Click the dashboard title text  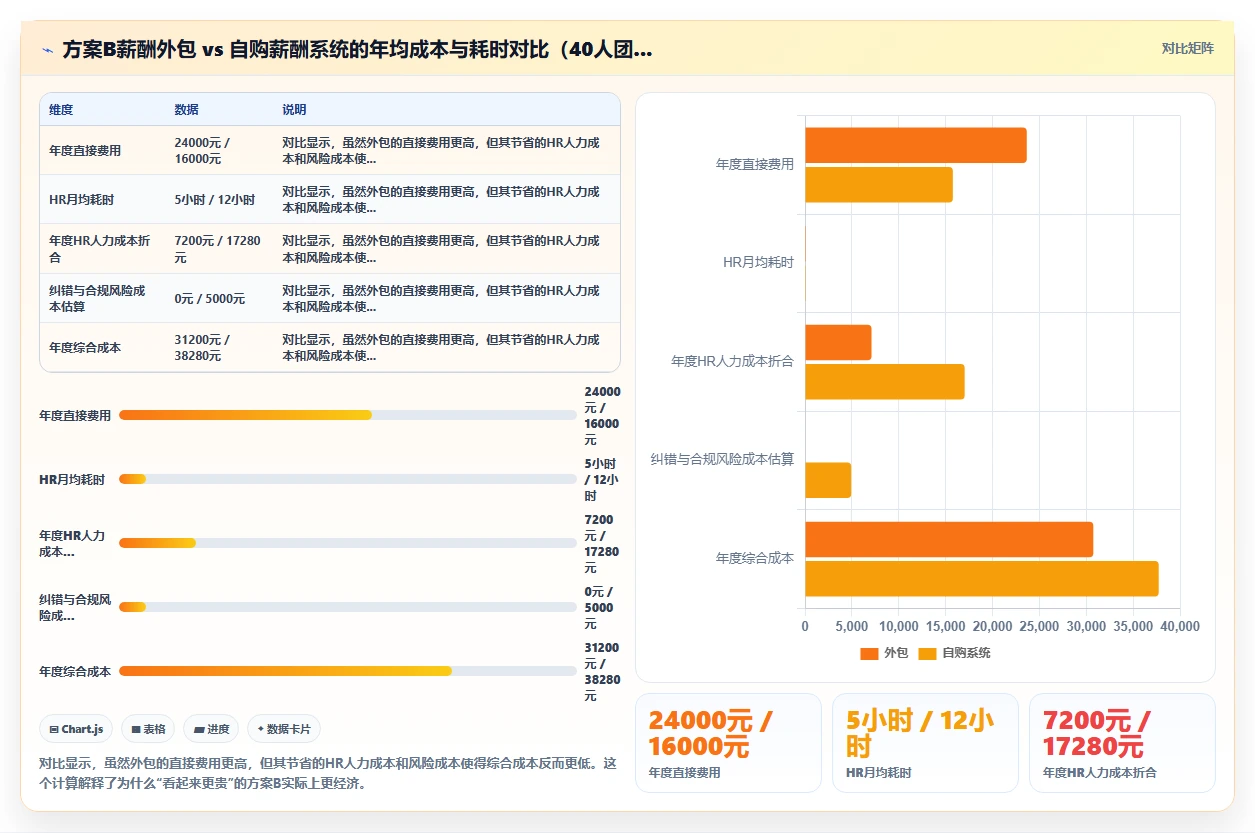(x=357, y=49)
